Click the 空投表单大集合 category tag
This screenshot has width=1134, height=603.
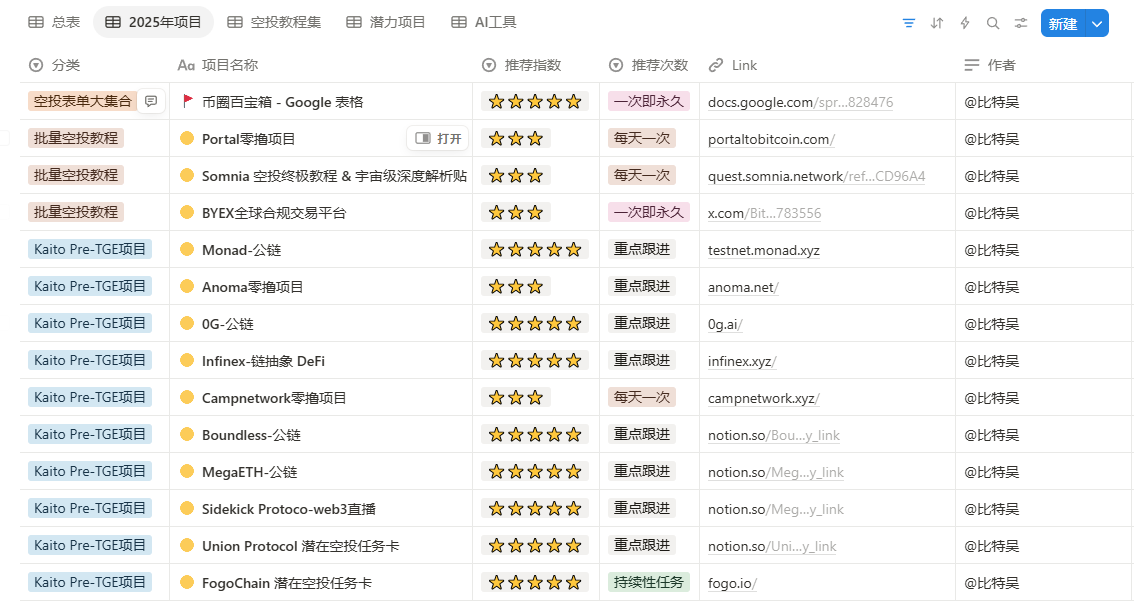point(82,101)
